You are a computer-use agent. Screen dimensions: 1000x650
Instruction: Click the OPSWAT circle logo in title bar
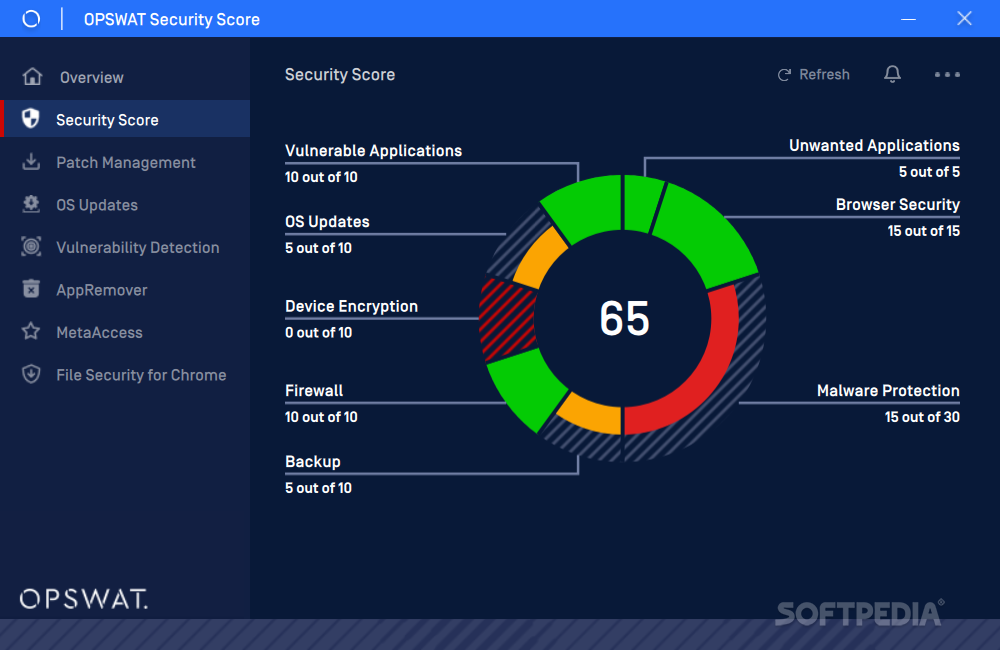tap(31, 19)
